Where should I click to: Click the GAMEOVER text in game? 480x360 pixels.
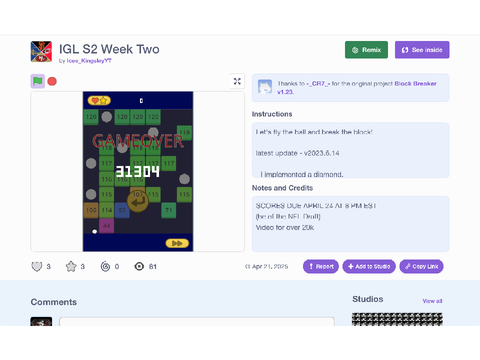(138, 141)
